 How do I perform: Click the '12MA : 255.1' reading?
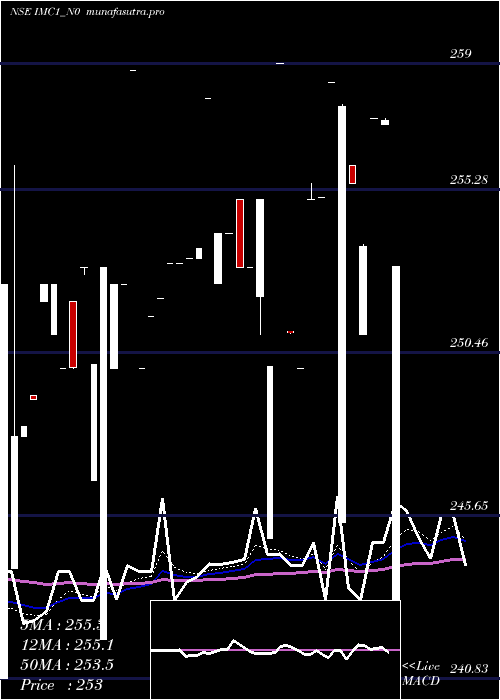(x=67, y=645)
